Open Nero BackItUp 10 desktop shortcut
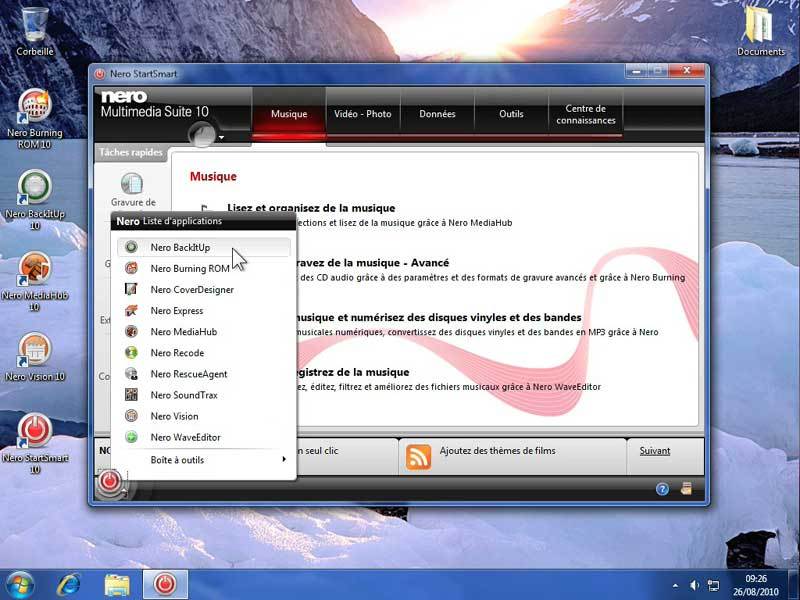 [35, 200]
